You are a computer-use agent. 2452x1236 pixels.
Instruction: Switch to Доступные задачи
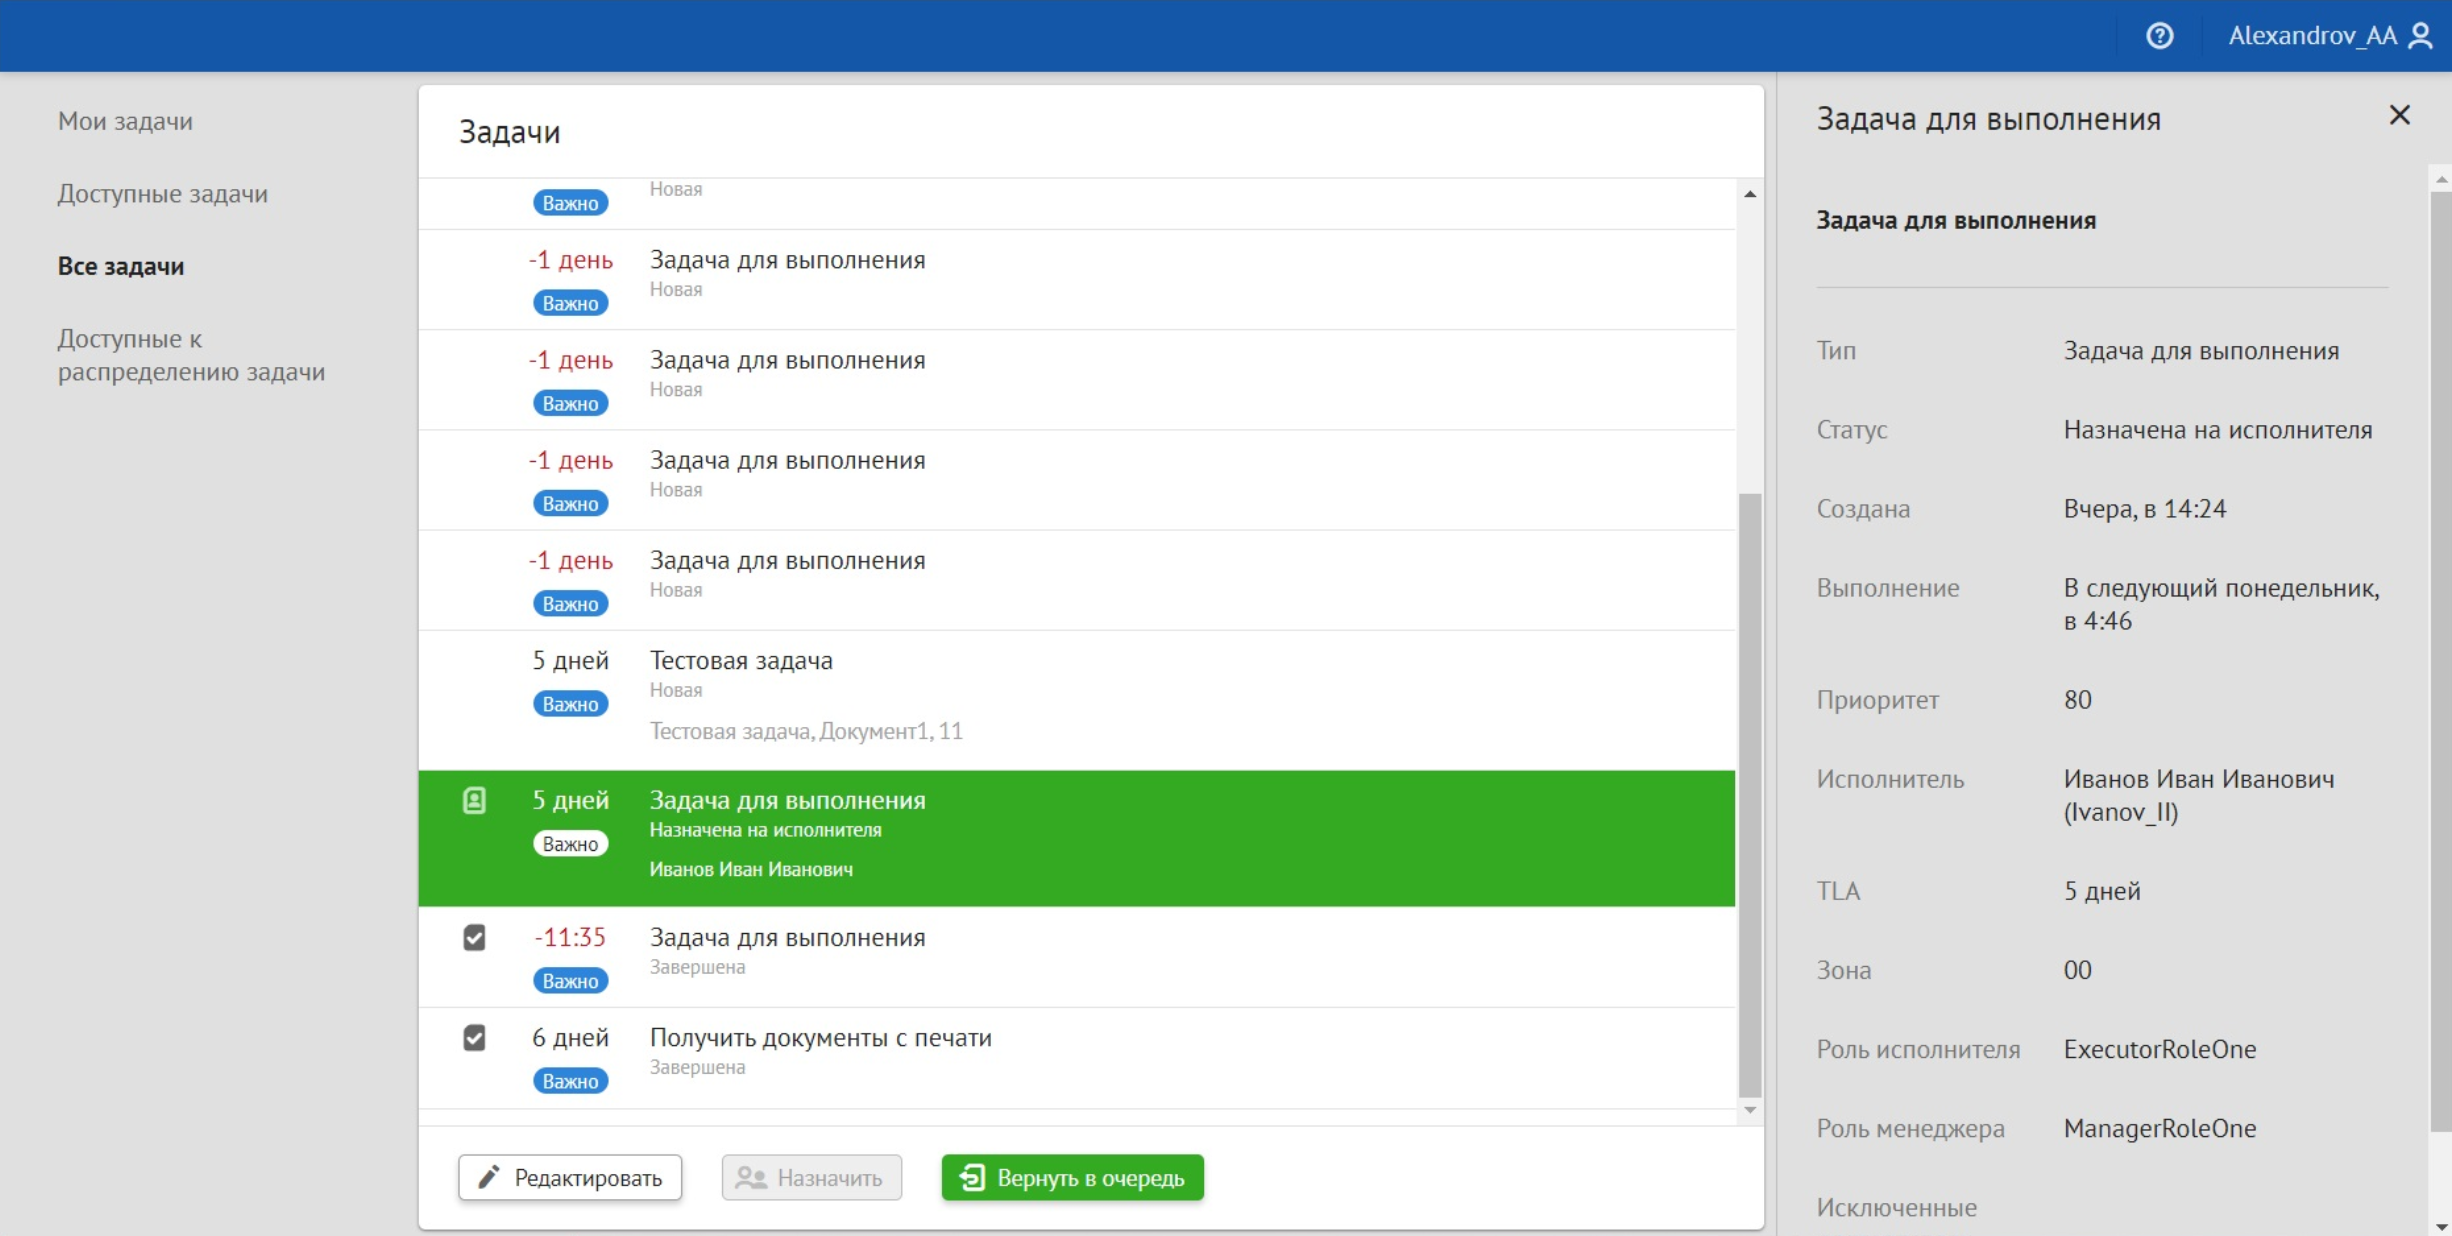tap(162, 194)
